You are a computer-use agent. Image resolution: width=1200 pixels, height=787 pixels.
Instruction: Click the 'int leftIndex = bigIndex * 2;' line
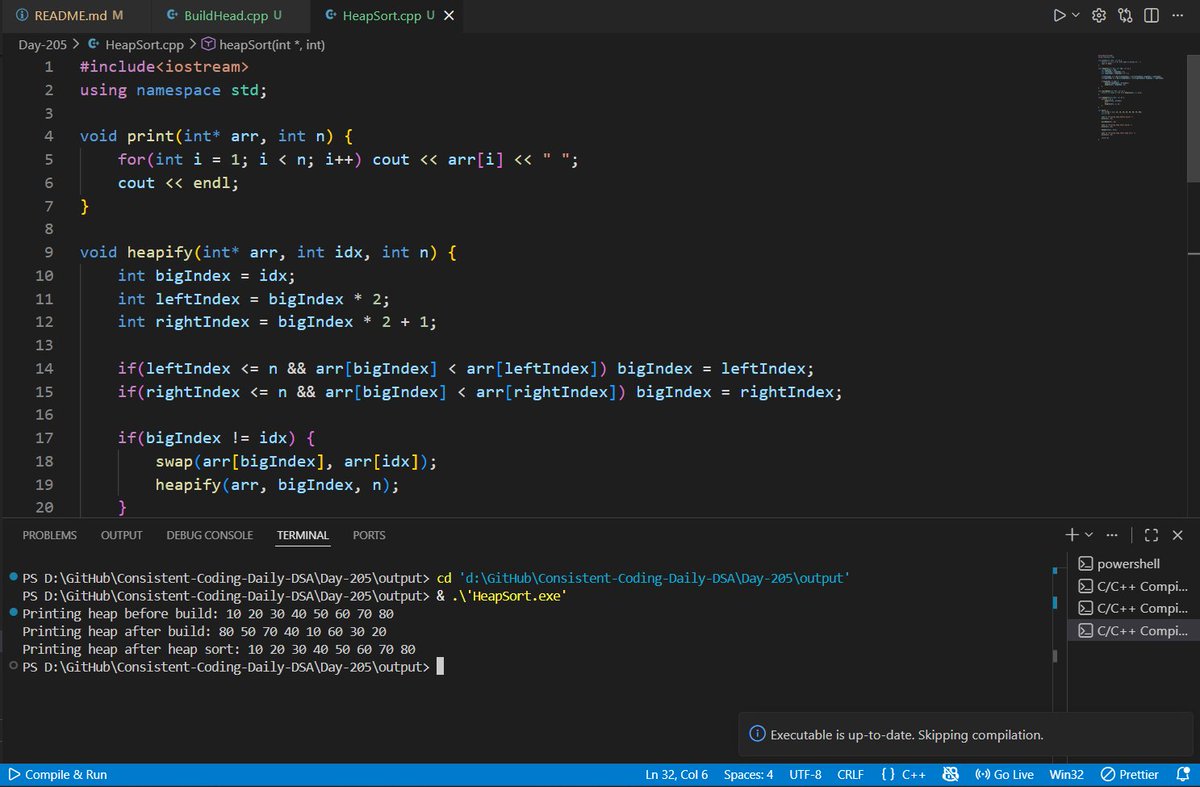(x=254, y=299)
